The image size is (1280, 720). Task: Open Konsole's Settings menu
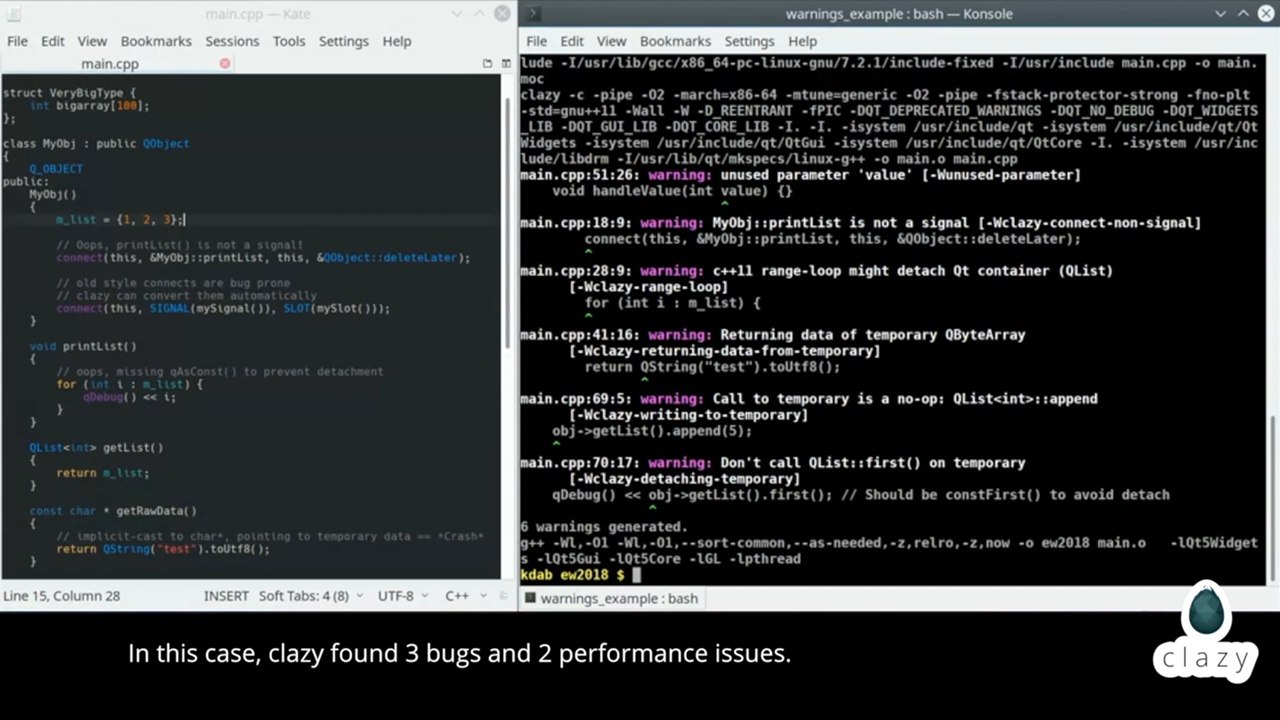[749, 41]
